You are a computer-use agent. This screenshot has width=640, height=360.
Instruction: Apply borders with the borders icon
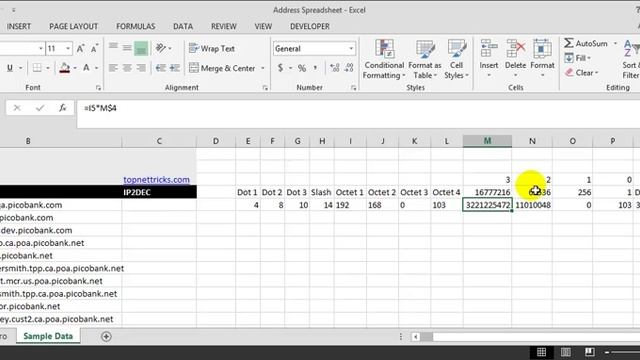[x=37, y=68]
